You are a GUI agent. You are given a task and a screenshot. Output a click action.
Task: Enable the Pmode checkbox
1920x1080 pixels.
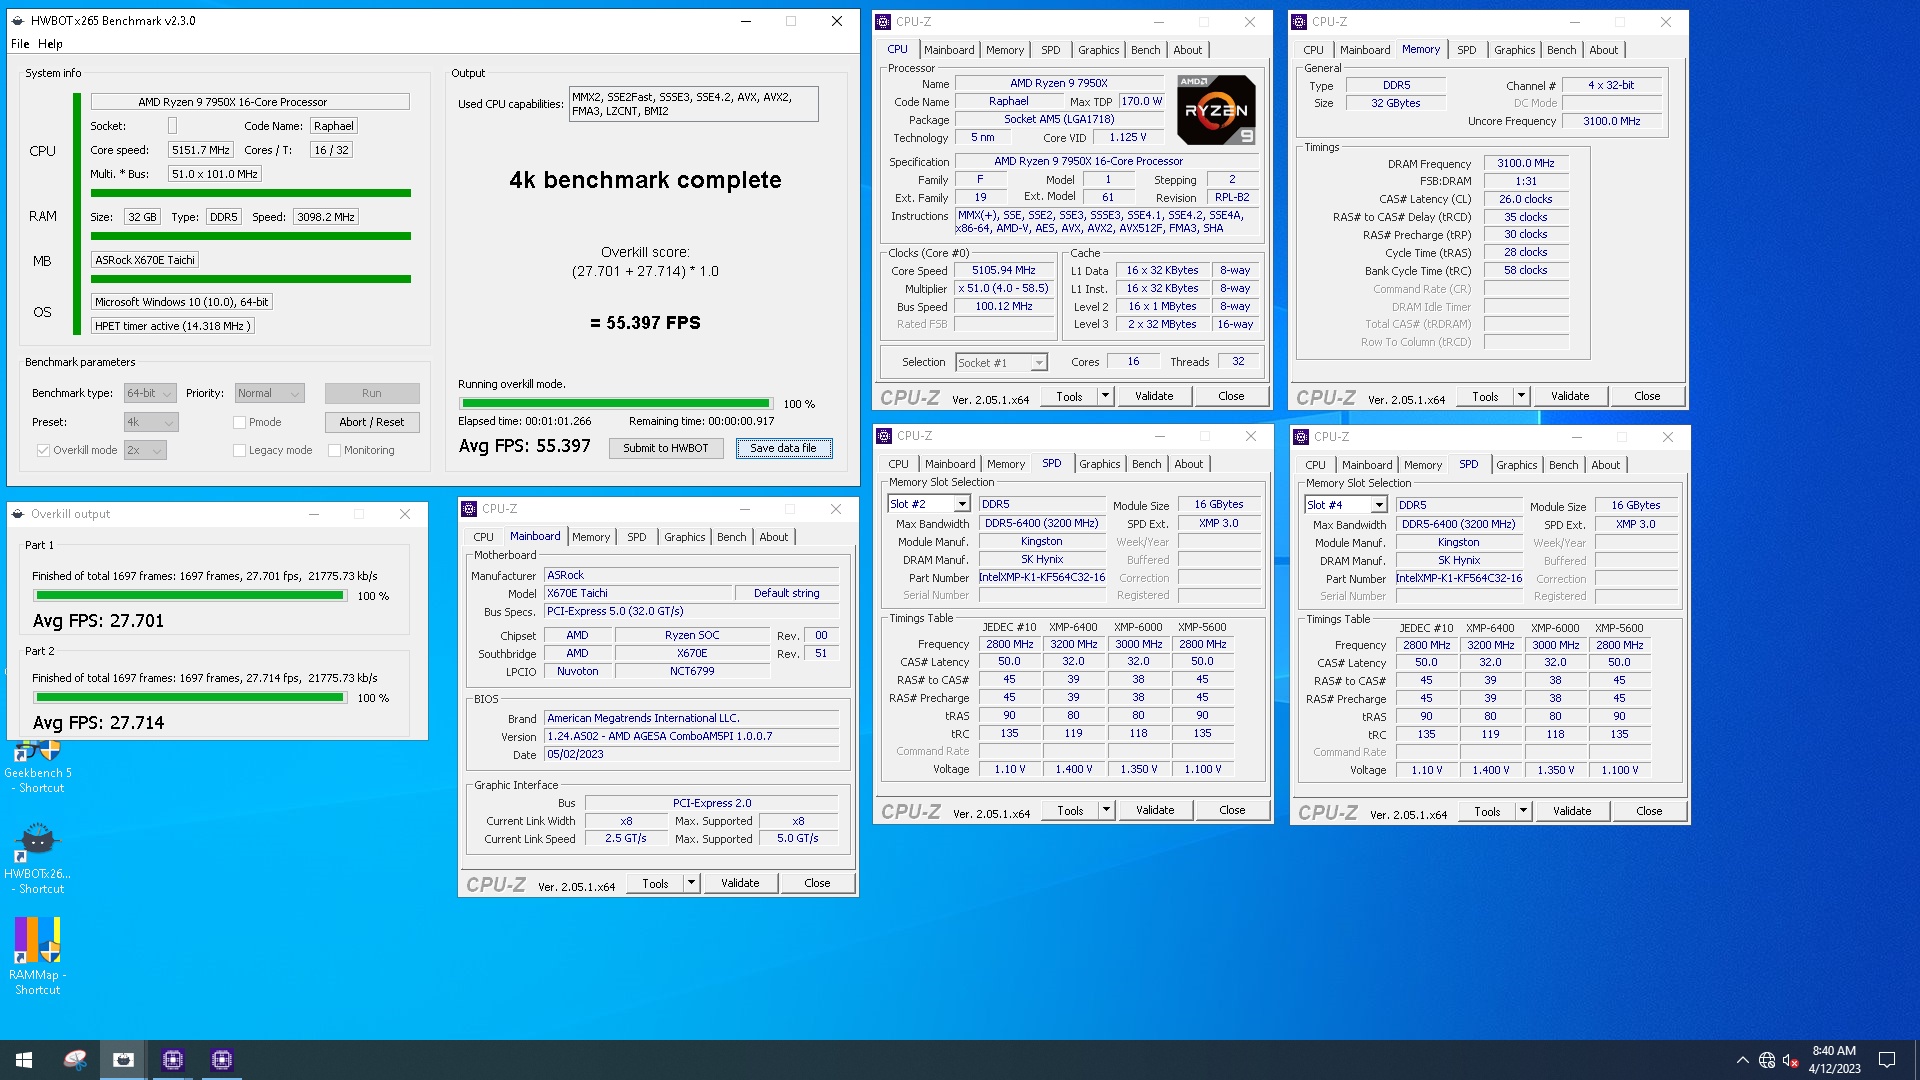click(239, 423)
